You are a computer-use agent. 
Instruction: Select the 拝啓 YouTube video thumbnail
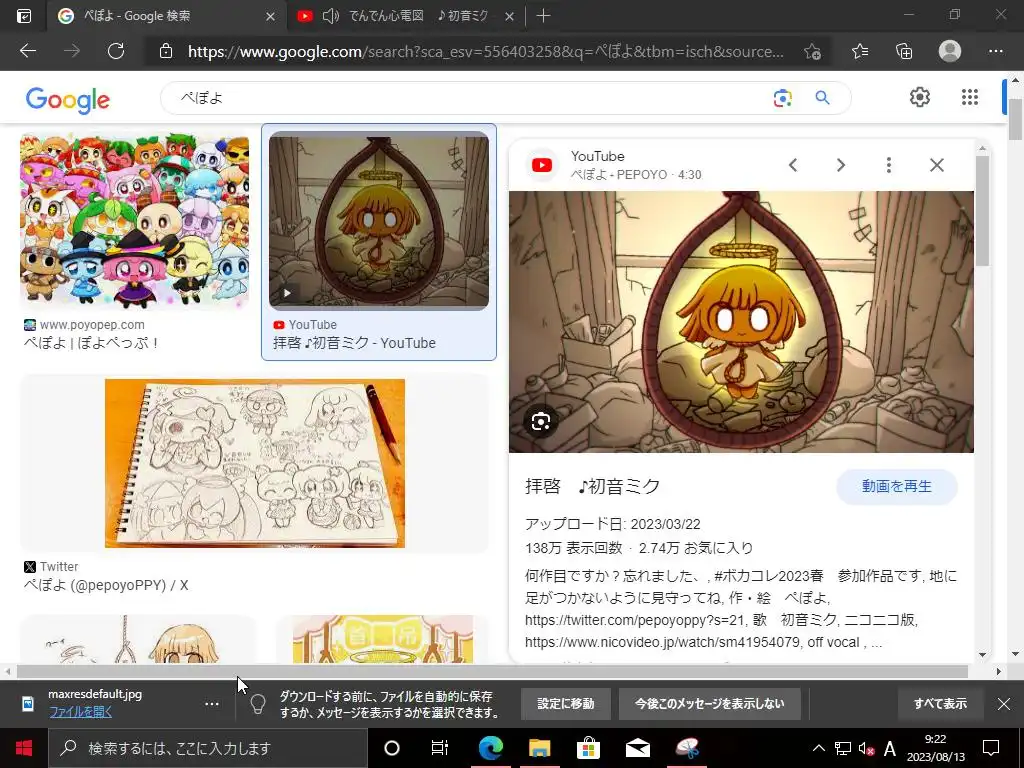click(x=379, y=220)
